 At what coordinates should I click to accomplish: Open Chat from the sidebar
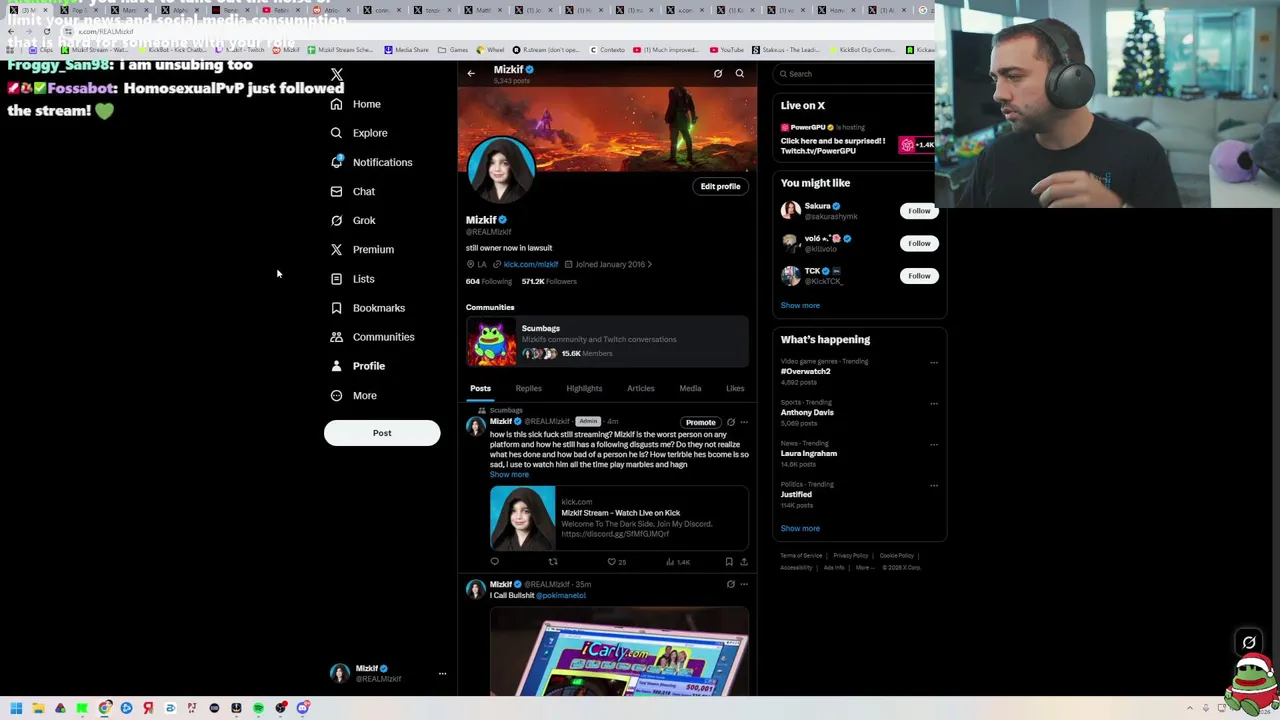(353, 191)
